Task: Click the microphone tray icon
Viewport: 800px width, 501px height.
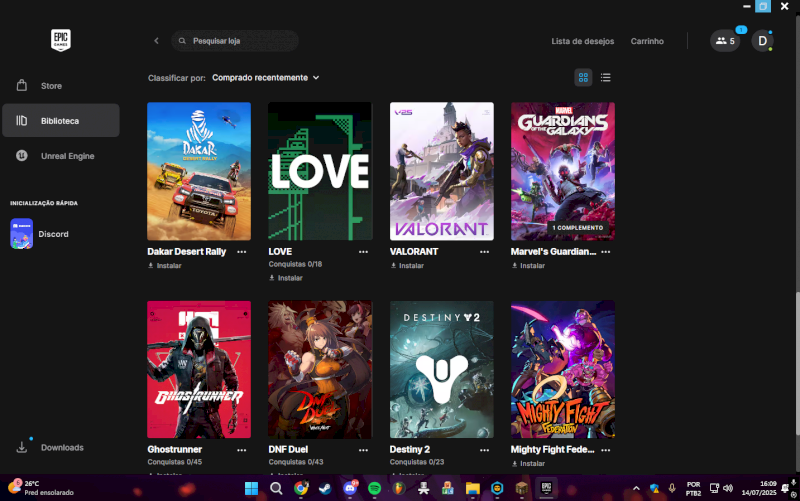Action: [x=672, y=488]
